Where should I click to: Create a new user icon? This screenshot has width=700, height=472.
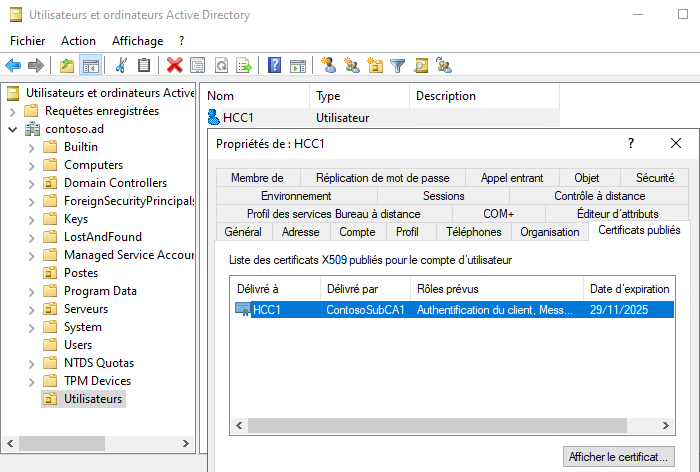(329, 66)
